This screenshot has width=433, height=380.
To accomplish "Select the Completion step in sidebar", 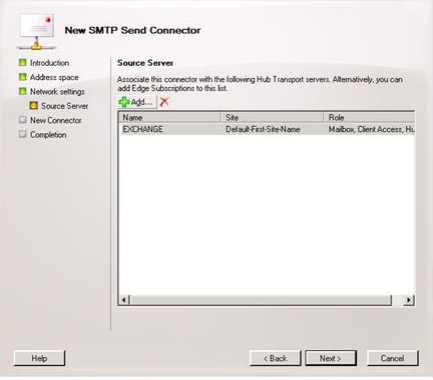I will 48,135.
